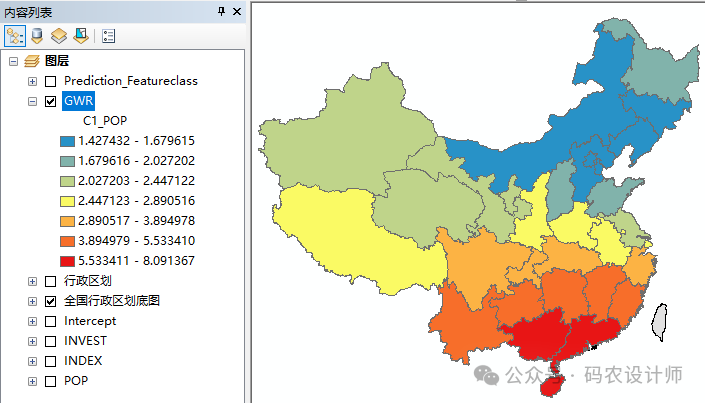705x403 pixels.
Task: Select the 全国行政区划底图 layer name
Action: point(112,301)
